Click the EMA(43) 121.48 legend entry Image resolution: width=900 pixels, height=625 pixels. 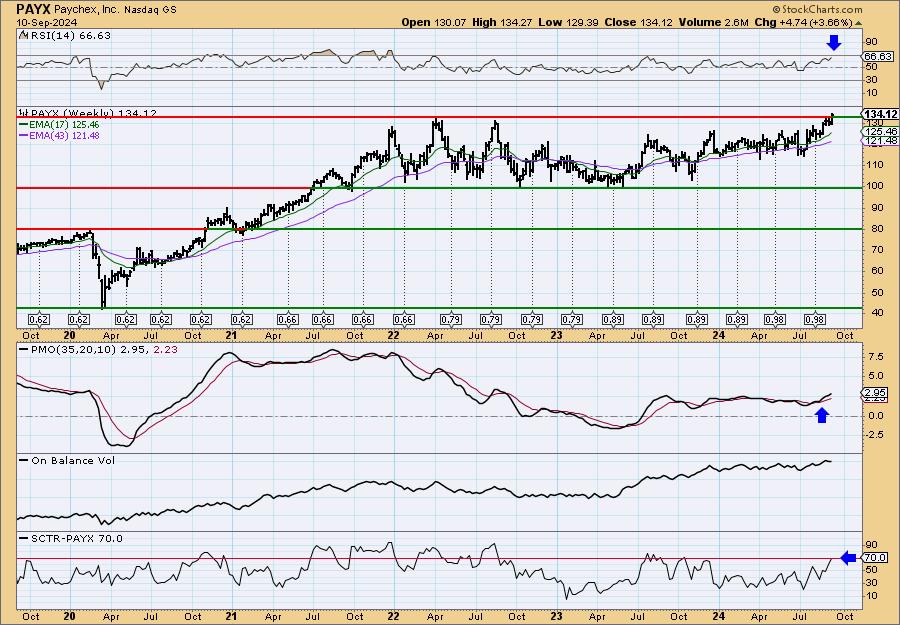coord(59,136)
